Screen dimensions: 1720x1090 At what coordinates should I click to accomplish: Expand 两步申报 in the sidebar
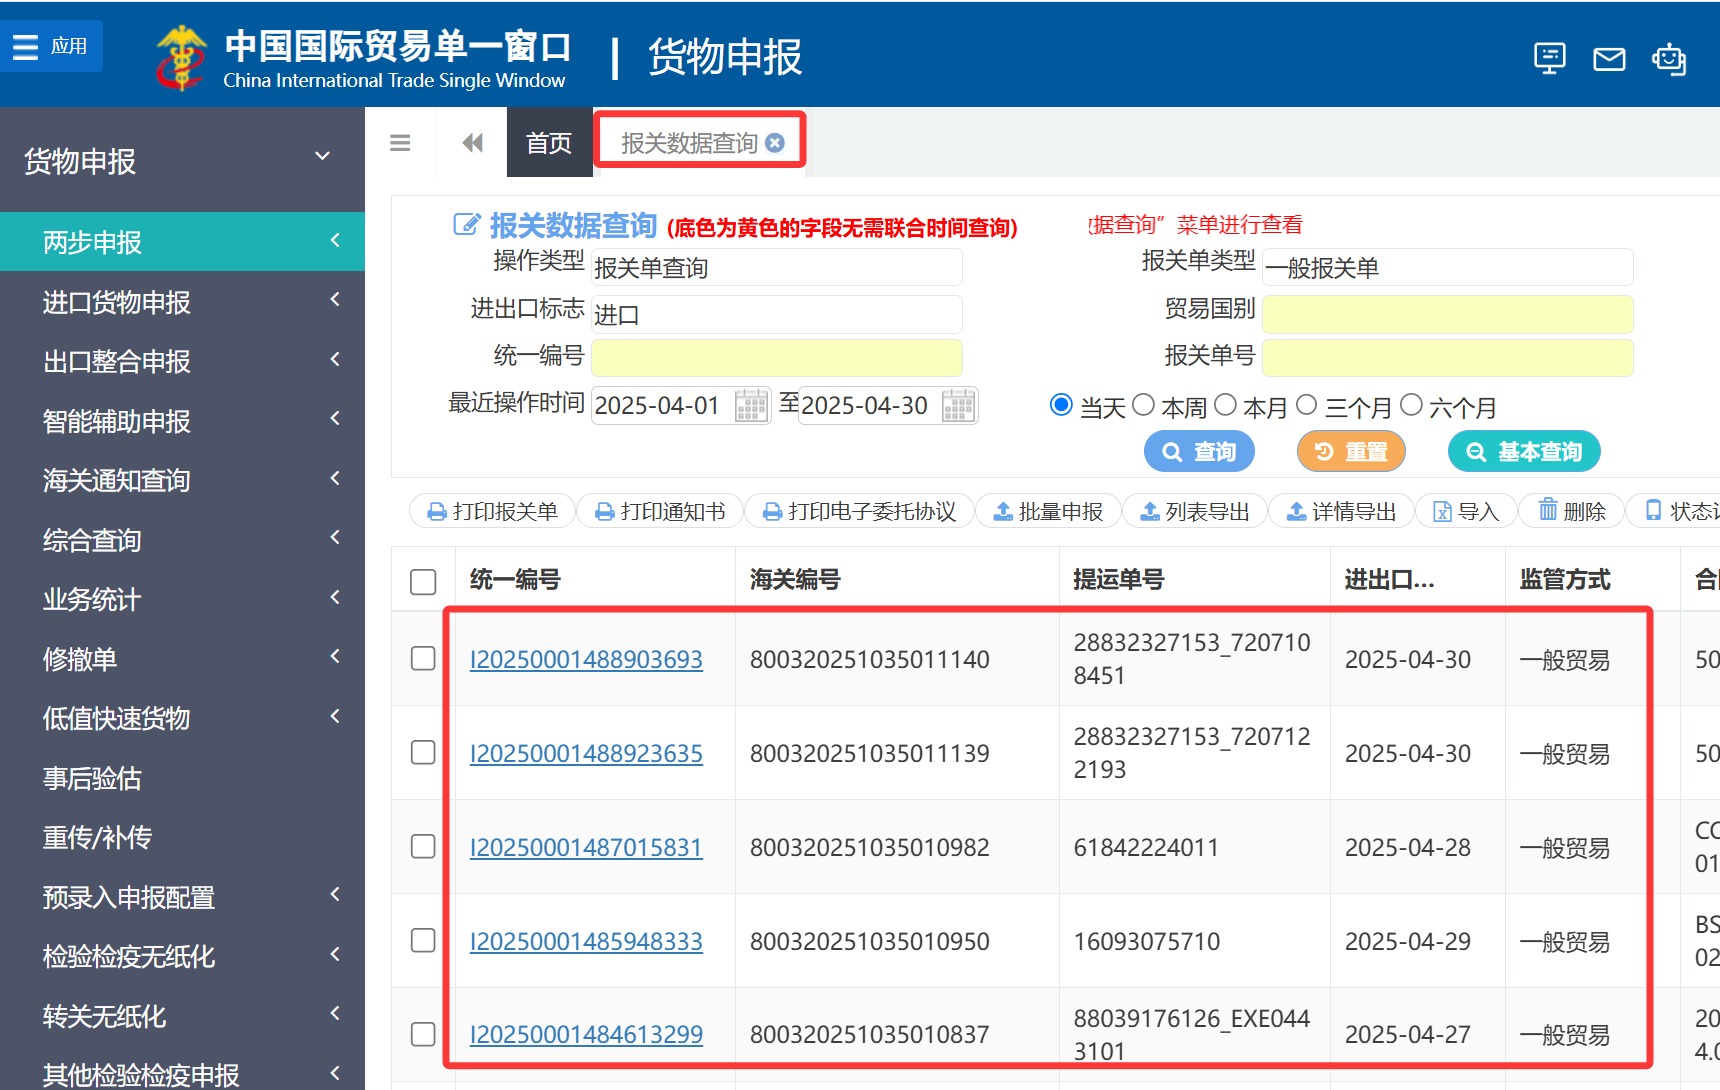point(182,242)
